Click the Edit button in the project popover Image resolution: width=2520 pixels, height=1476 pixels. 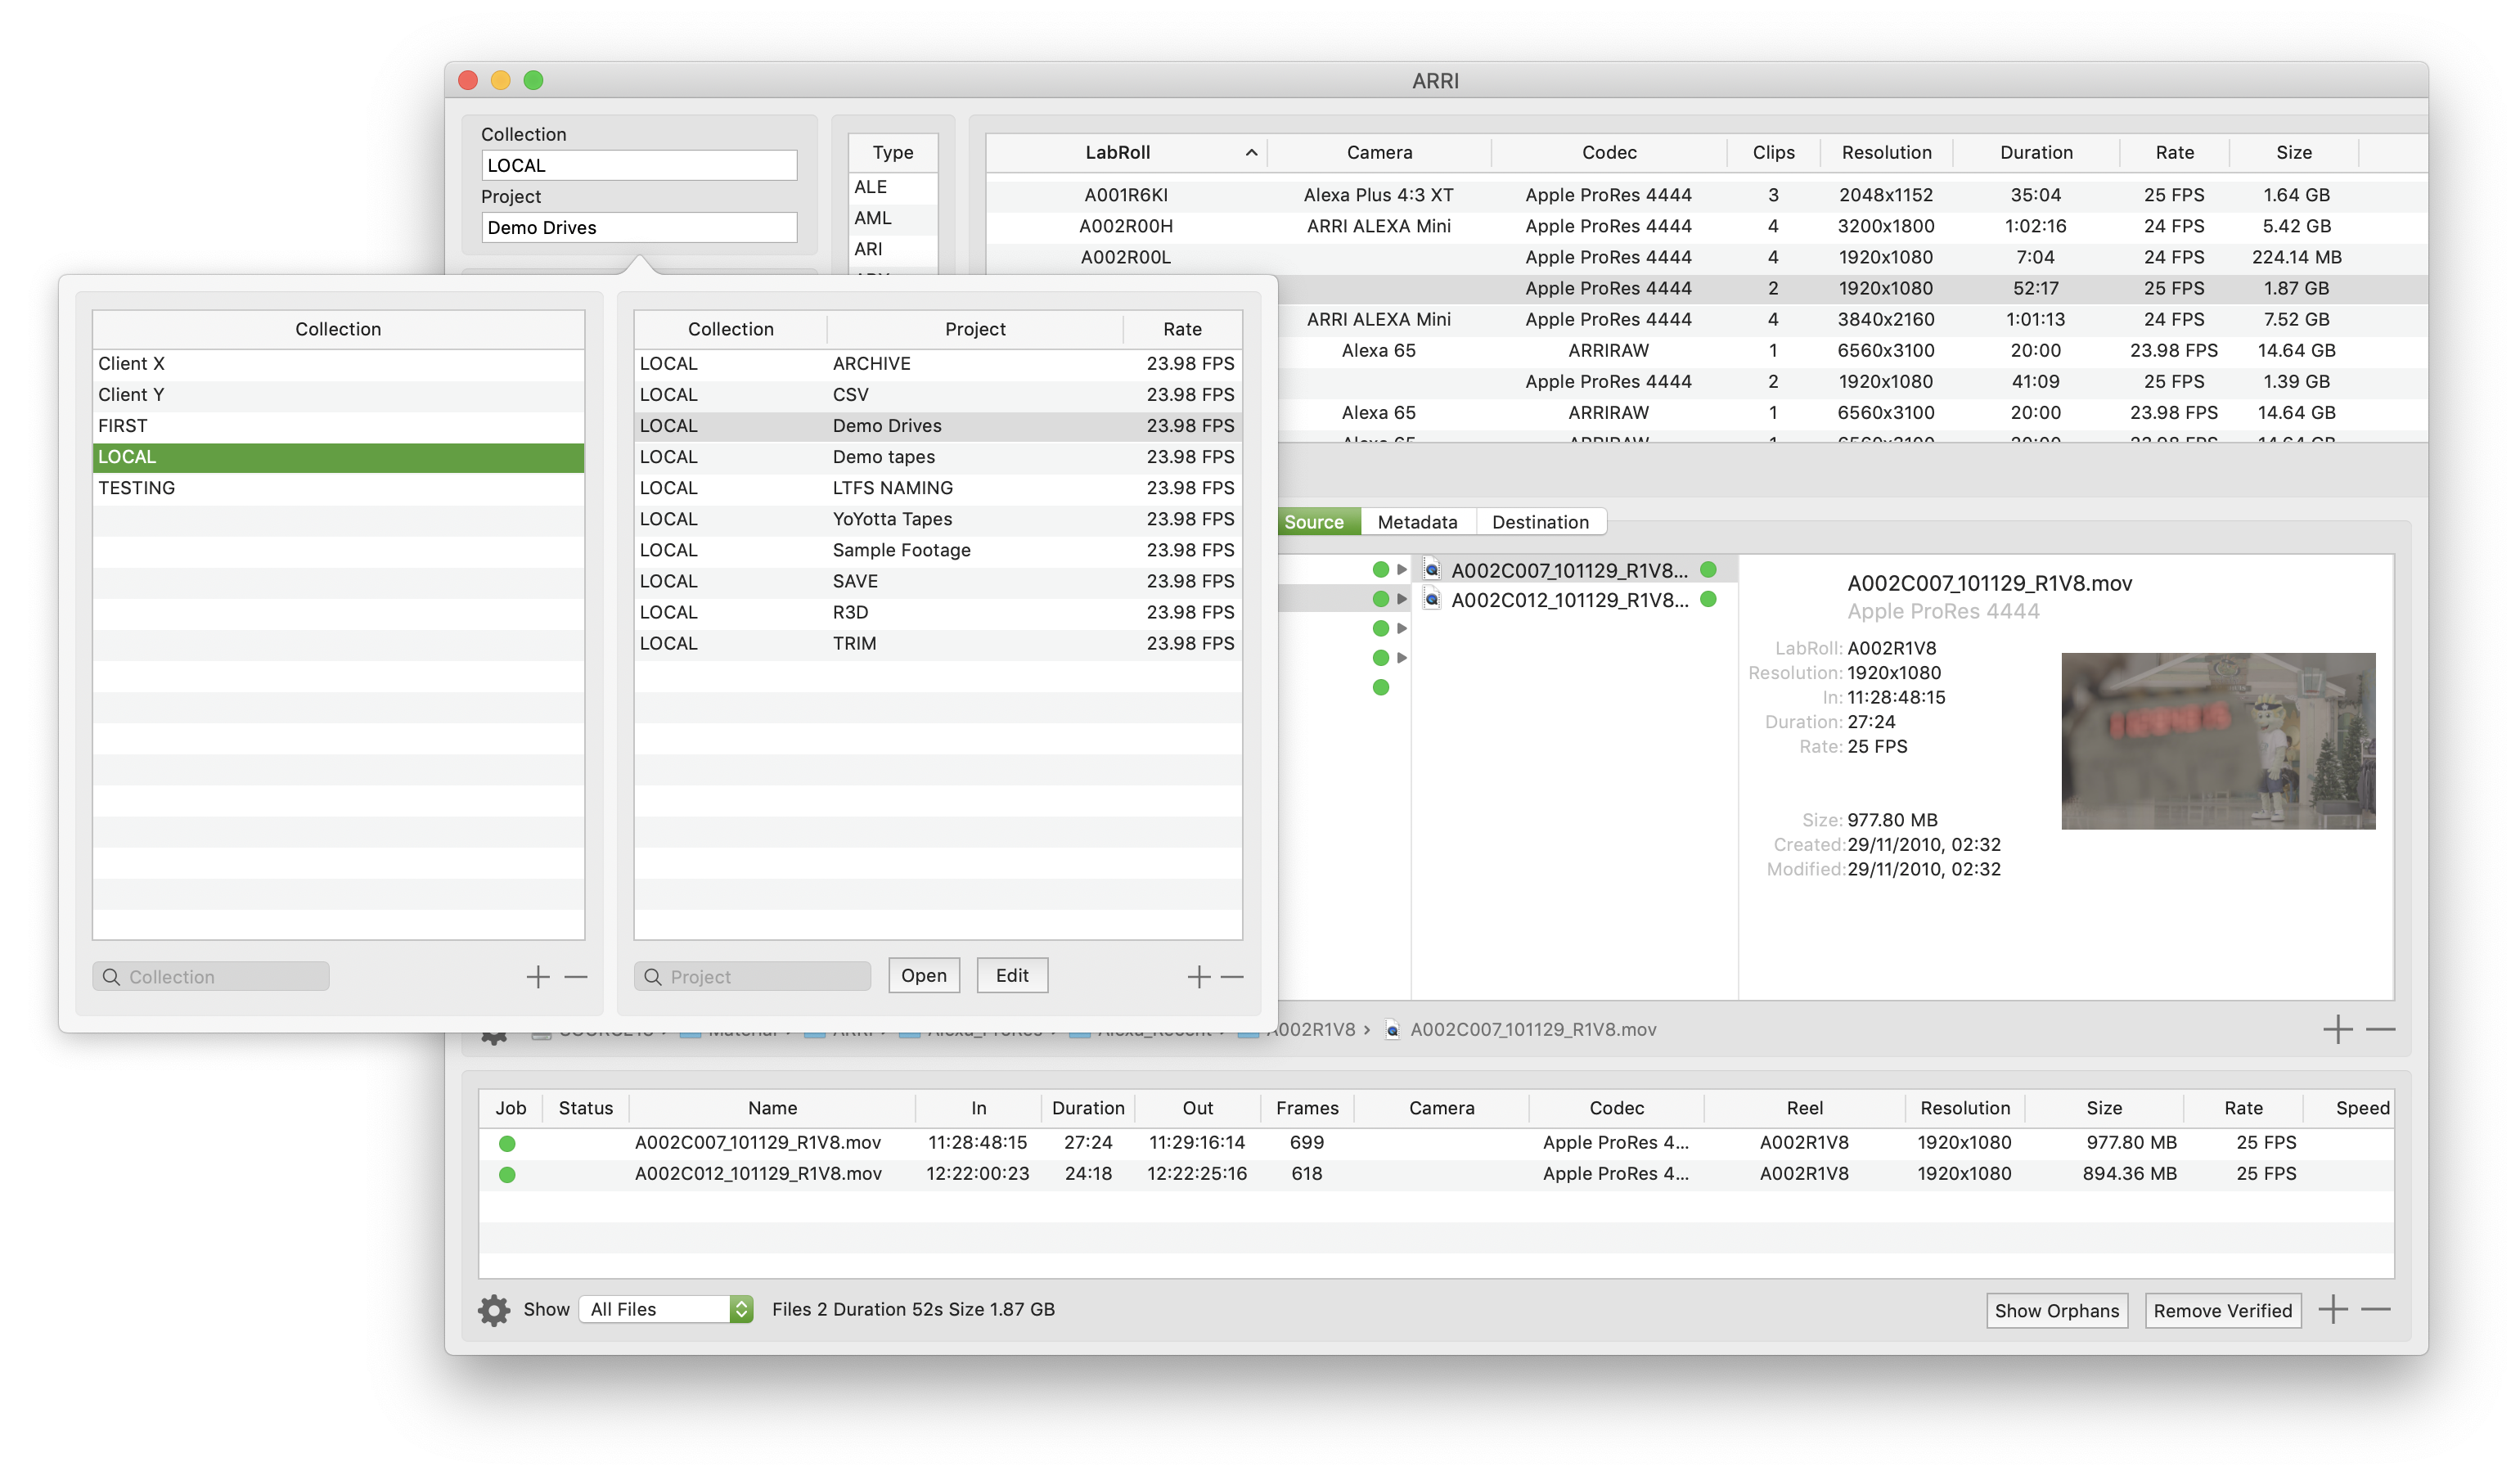[x=1012, y=976]
